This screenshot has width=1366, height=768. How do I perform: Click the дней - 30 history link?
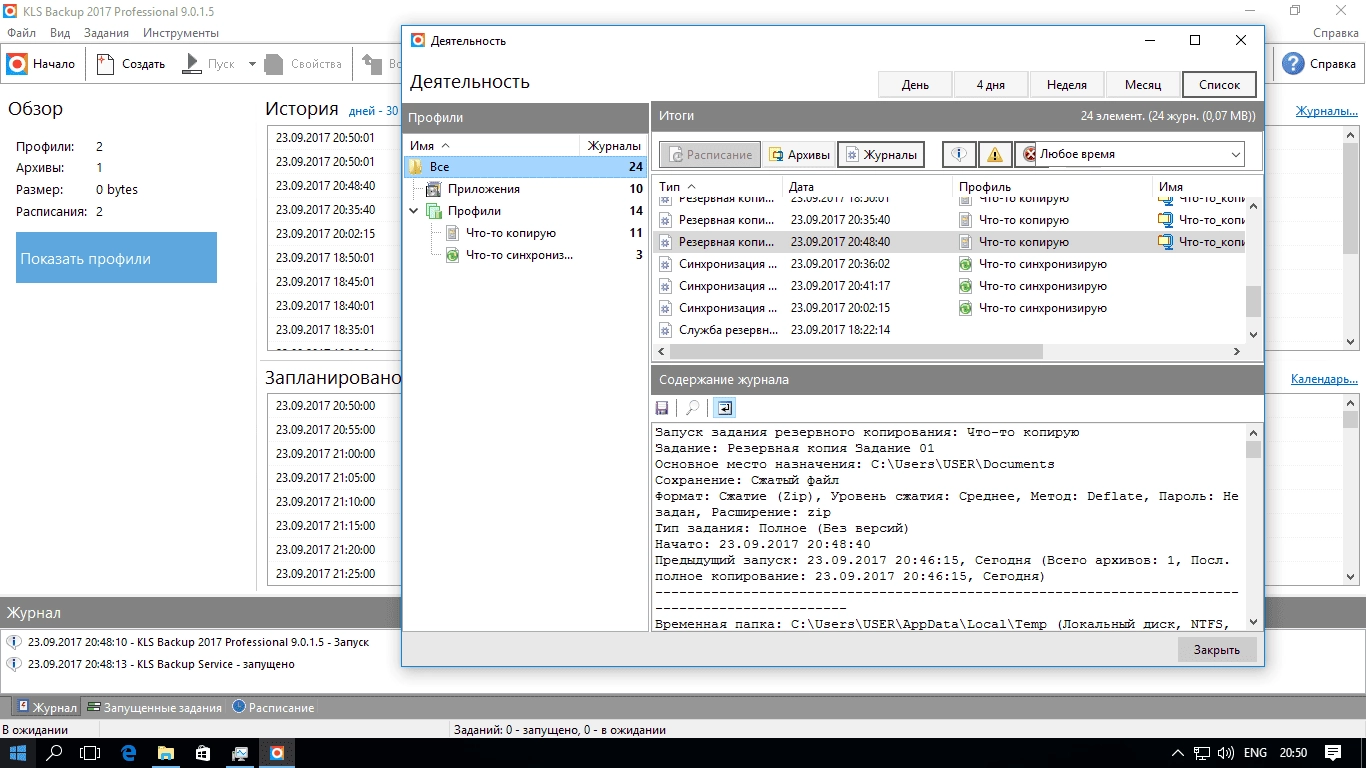[373, 111]
